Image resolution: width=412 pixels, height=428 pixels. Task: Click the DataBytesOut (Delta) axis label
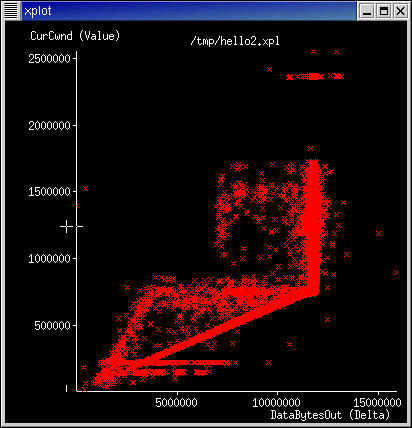330,415
